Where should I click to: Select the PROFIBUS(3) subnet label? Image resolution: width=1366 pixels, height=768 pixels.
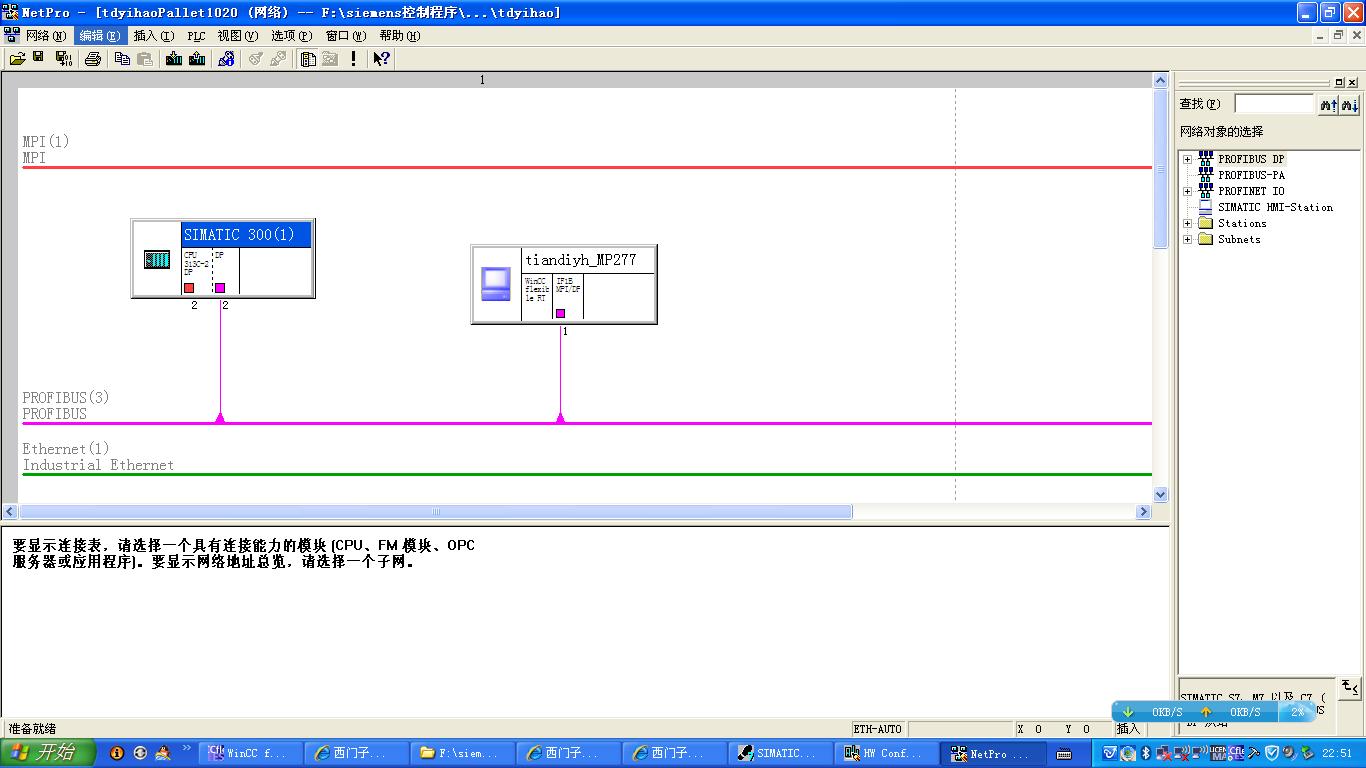[66, 398]
